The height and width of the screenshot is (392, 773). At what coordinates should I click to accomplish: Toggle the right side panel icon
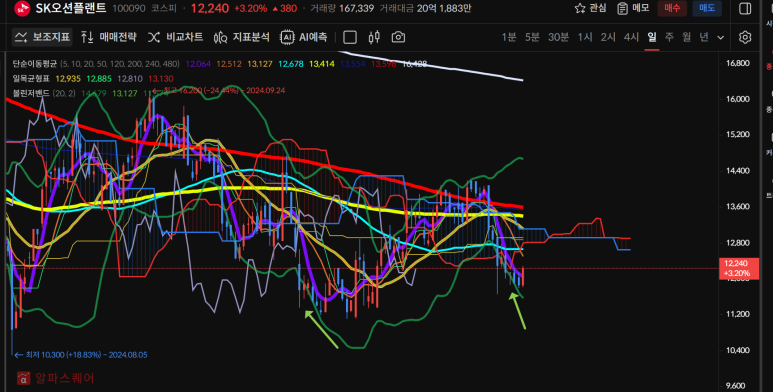745,8
